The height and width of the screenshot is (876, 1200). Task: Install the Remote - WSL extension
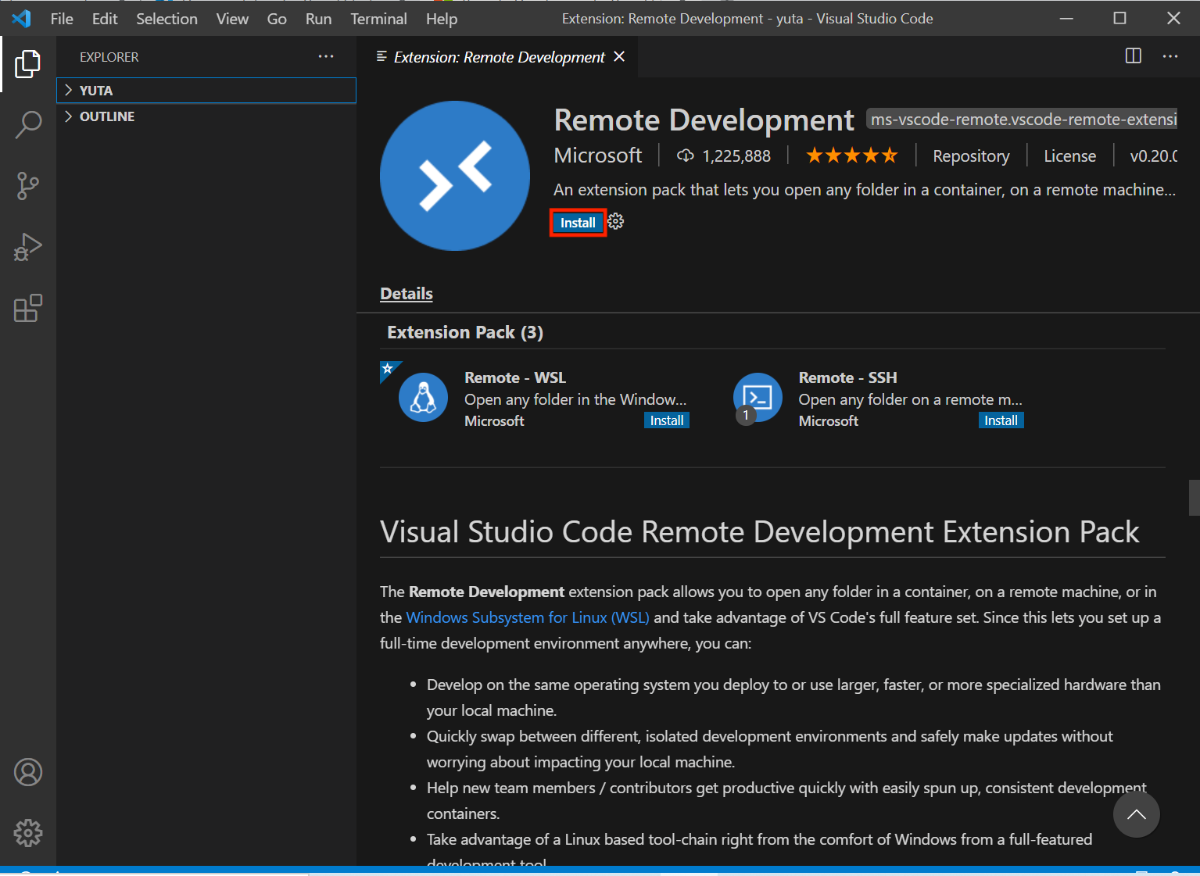(667, 421)
